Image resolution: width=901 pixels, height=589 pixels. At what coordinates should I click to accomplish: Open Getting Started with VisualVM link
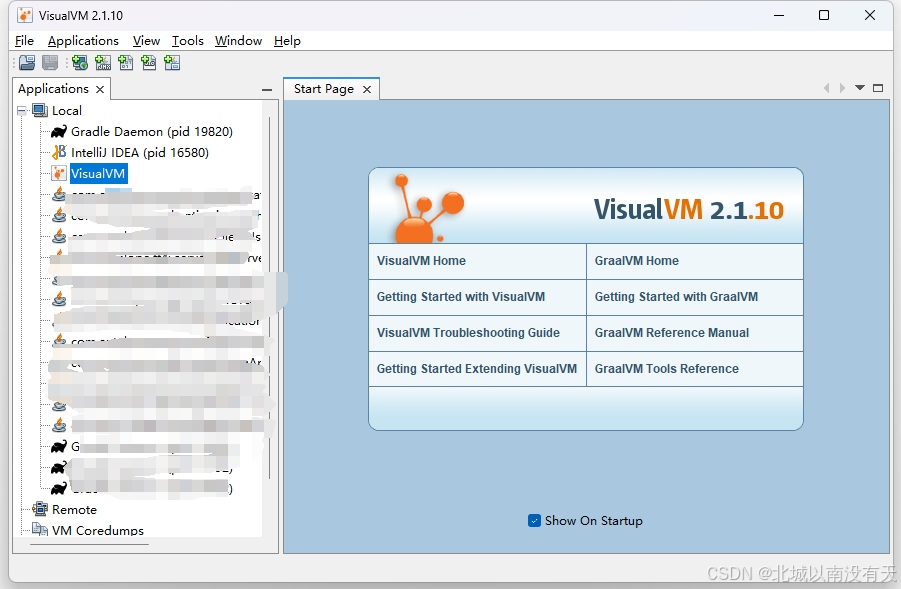pos(461,297)
